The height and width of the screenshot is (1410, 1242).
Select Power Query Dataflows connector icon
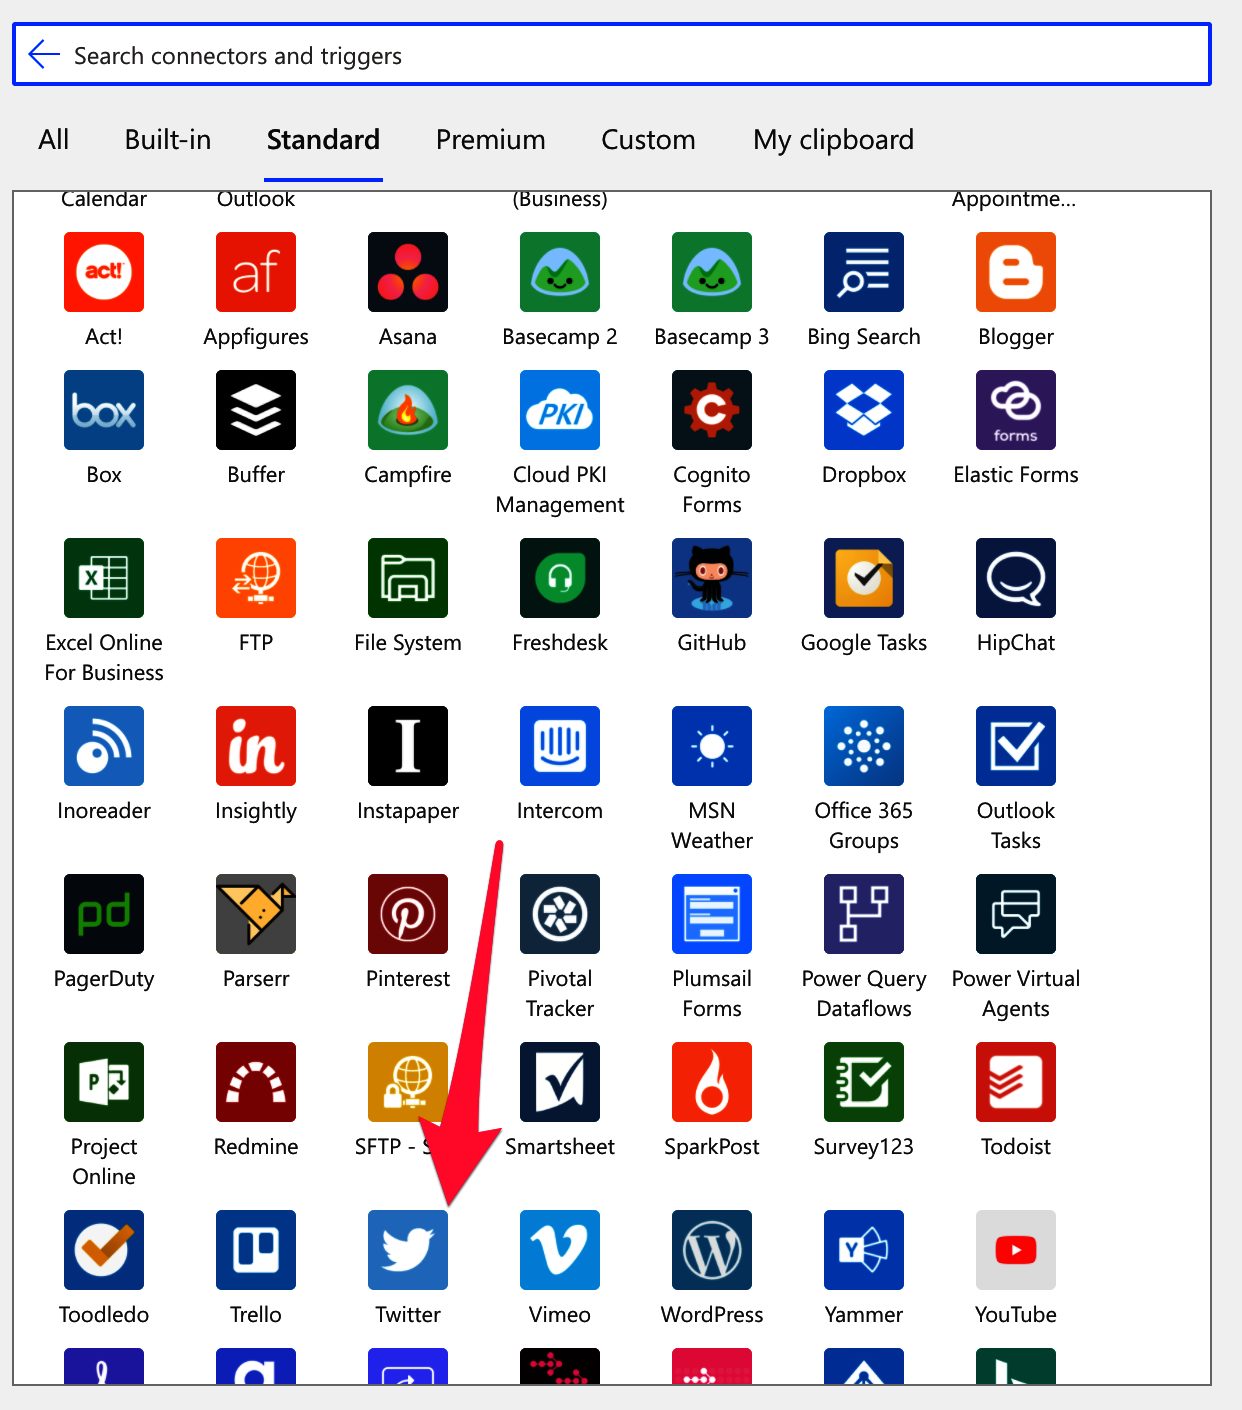(864, 914)
